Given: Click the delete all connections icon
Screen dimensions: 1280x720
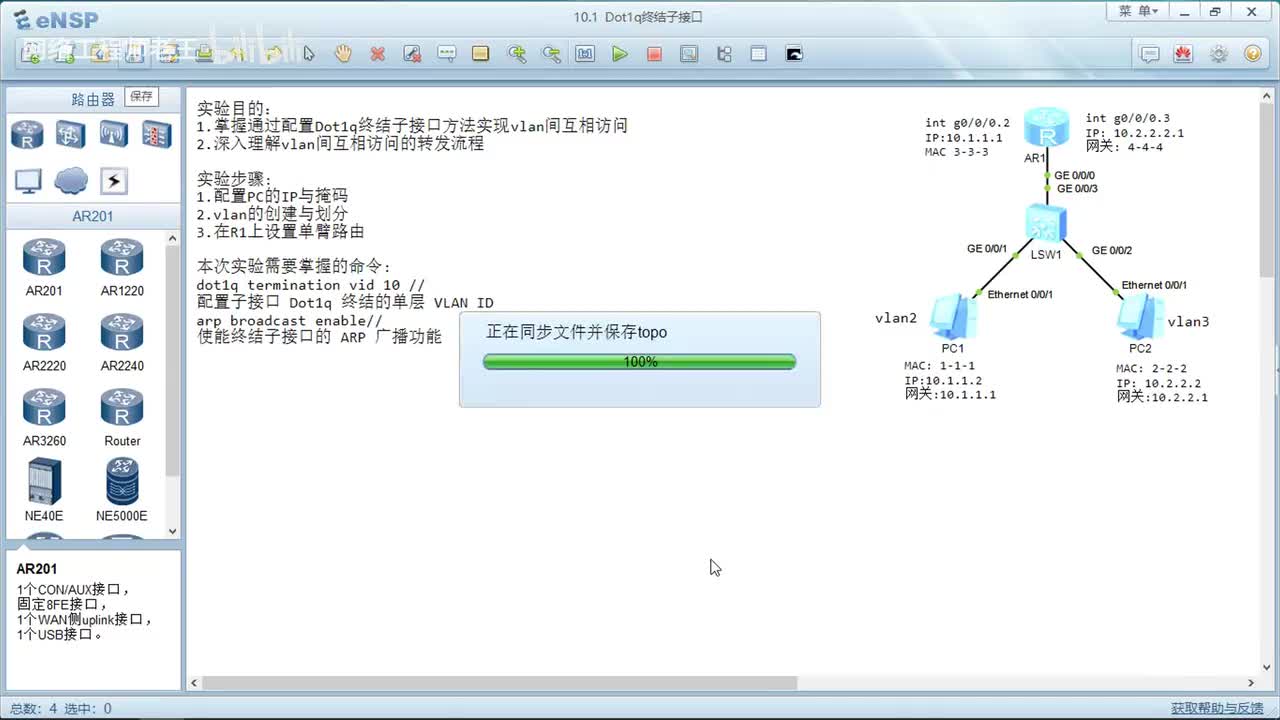Looking at the screenshot, I should (412, 54).
